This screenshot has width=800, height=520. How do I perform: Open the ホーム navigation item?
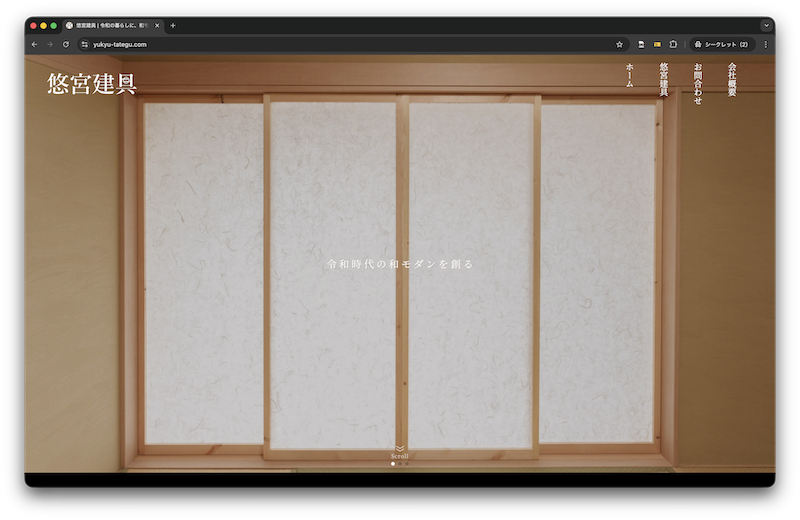[x=629, y=76]
